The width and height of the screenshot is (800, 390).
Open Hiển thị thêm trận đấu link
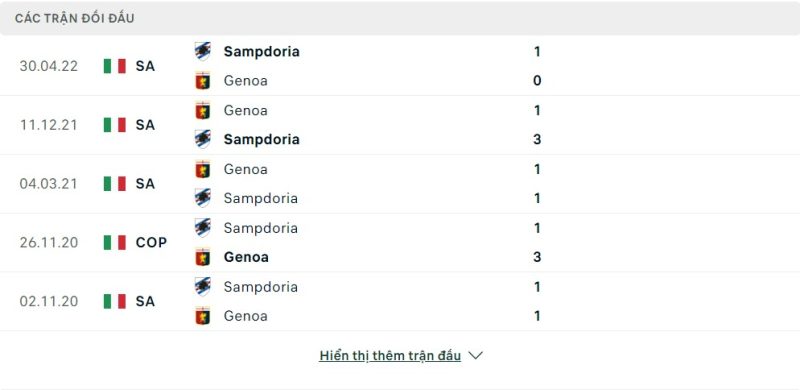pos(390,355)
